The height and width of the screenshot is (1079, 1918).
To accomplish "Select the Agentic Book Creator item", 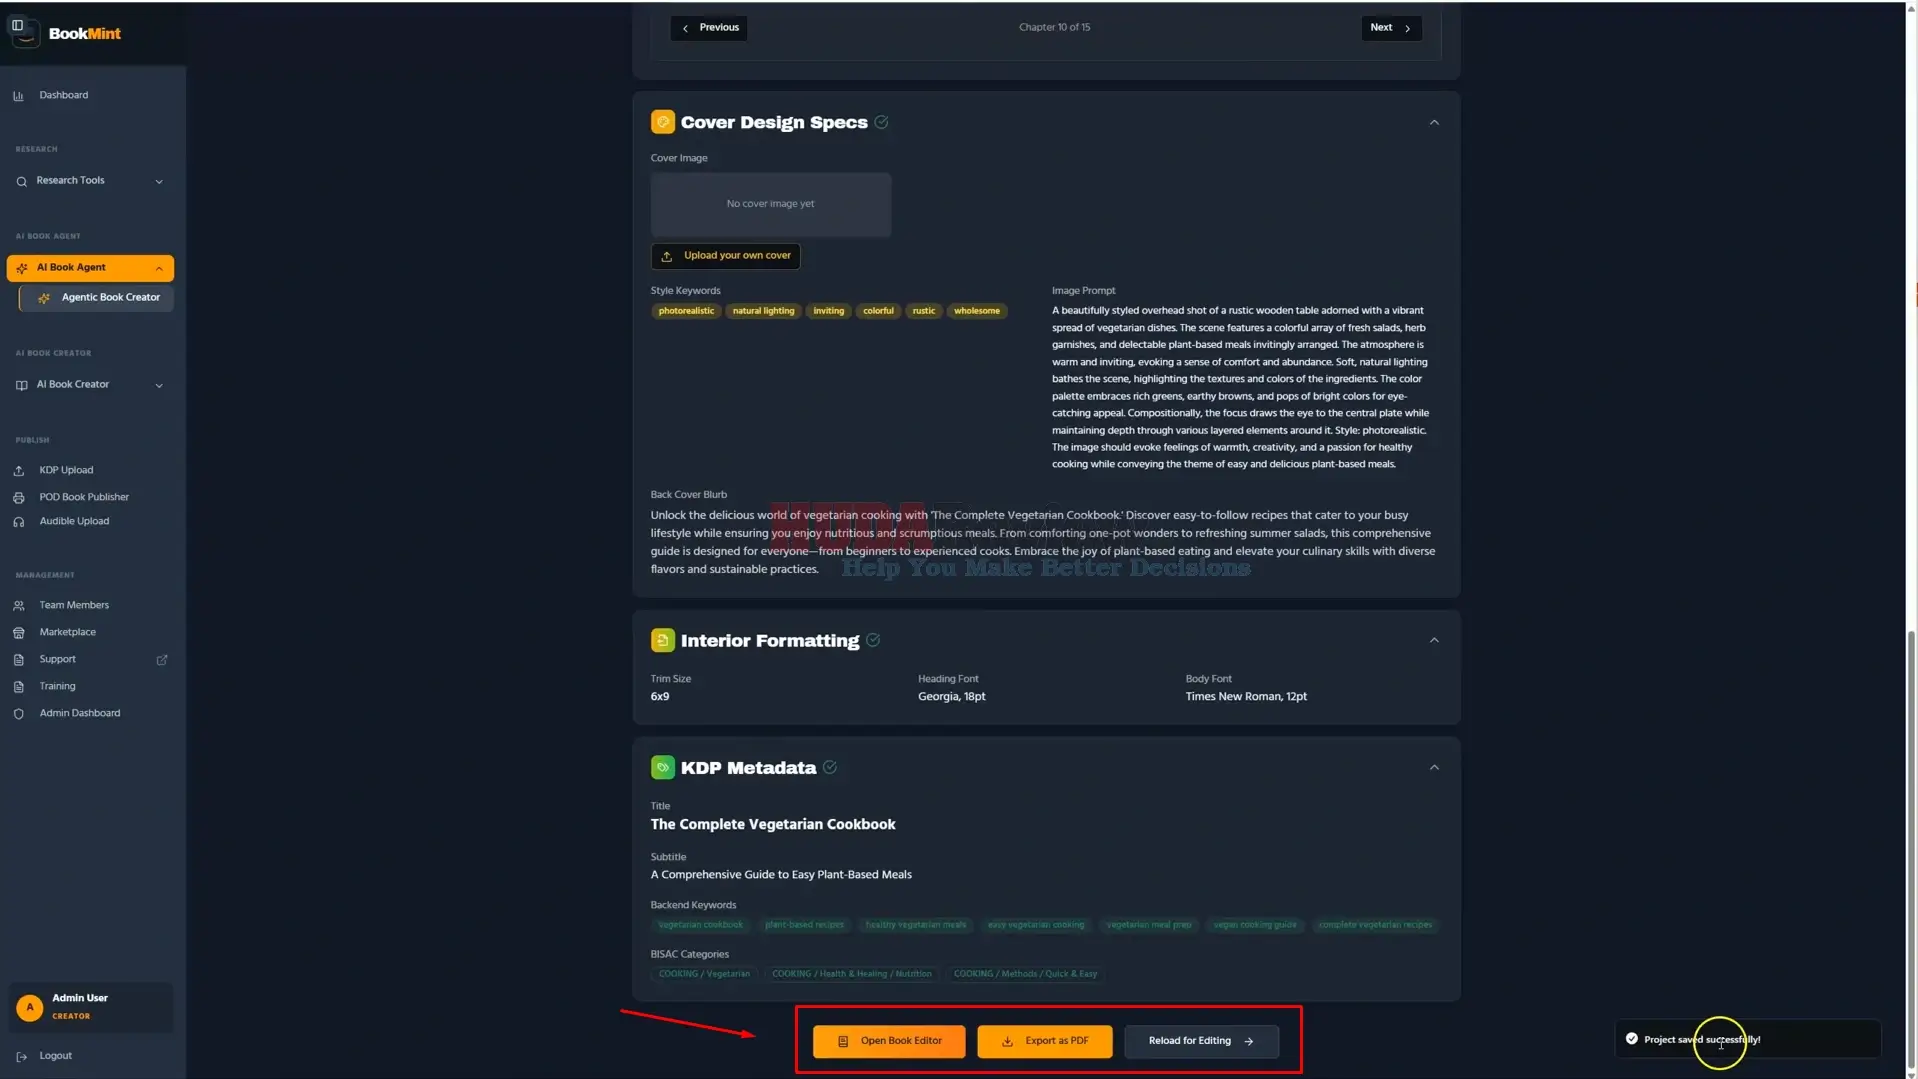I will pyautogui.click(x=97, y=298).
